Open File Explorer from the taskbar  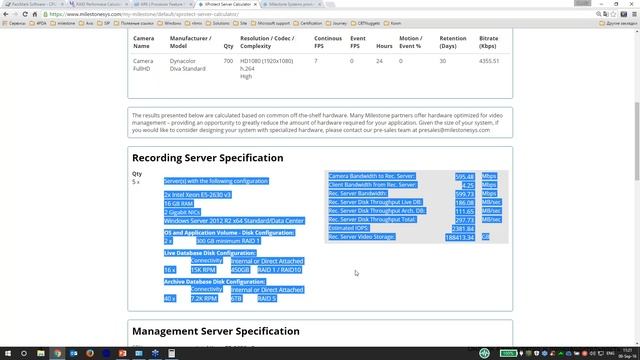(x=40, y=353)
